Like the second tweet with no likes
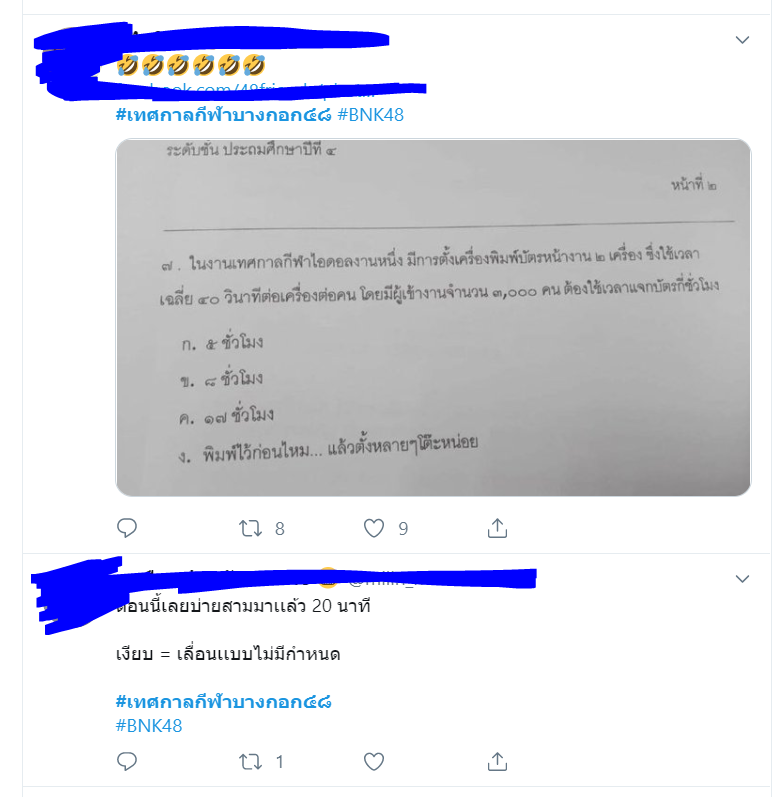 coord(374,761)
